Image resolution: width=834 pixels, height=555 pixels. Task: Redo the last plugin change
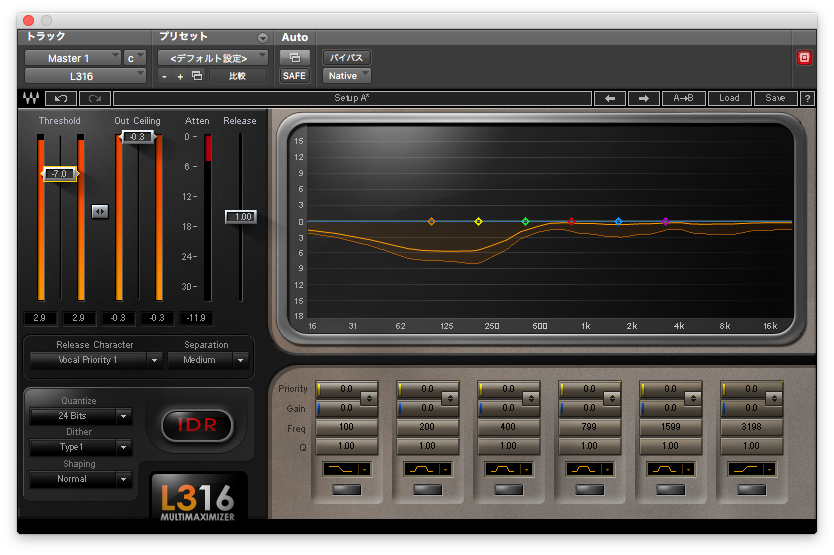tap(95, 98)
